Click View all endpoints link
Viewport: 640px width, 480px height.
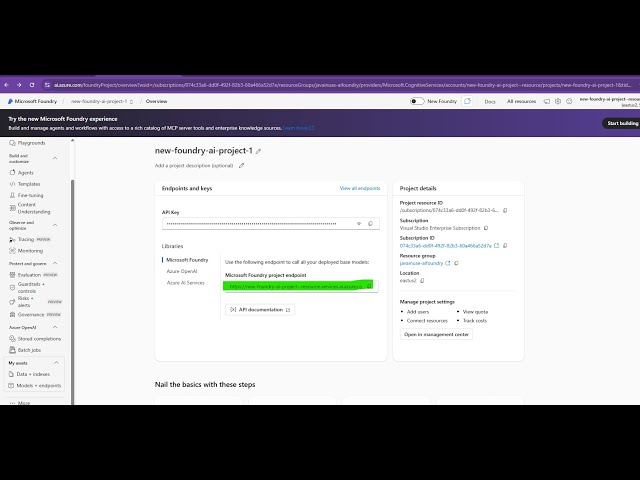pyautogui.click(x=360, y=189)
